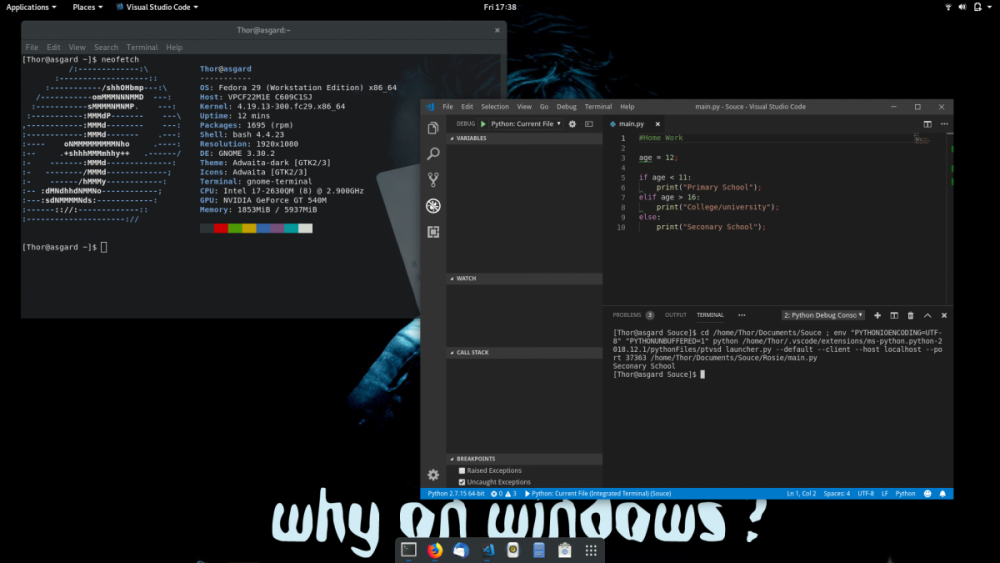Launch Firefox from the dock

[434, 550]
